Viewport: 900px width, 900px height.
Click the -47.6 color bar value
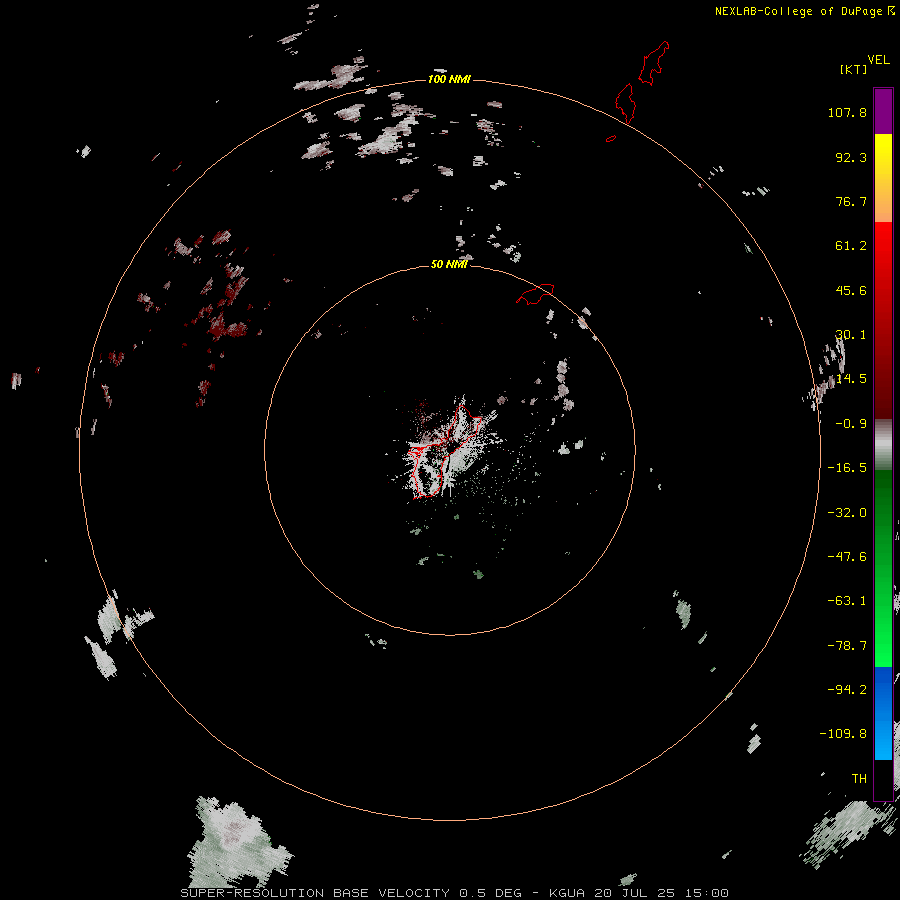click(x=847, y=557)
